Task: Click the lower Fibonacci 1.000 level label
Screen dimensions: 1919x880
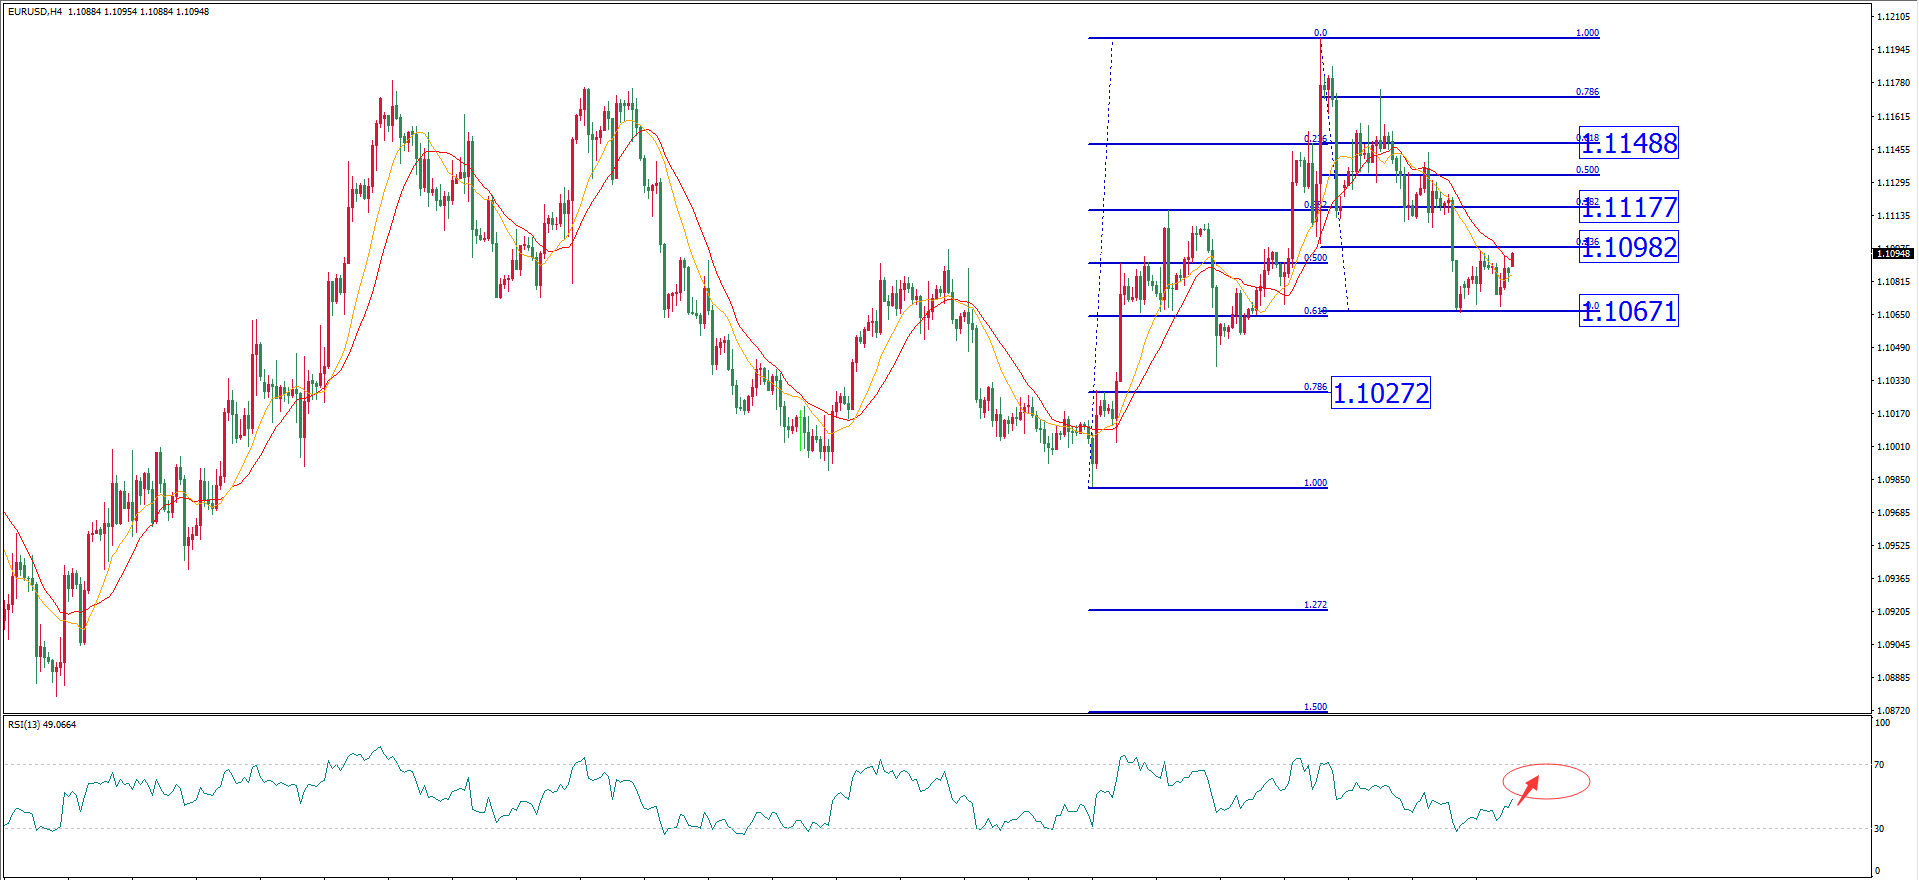Action: point(1315,483)
